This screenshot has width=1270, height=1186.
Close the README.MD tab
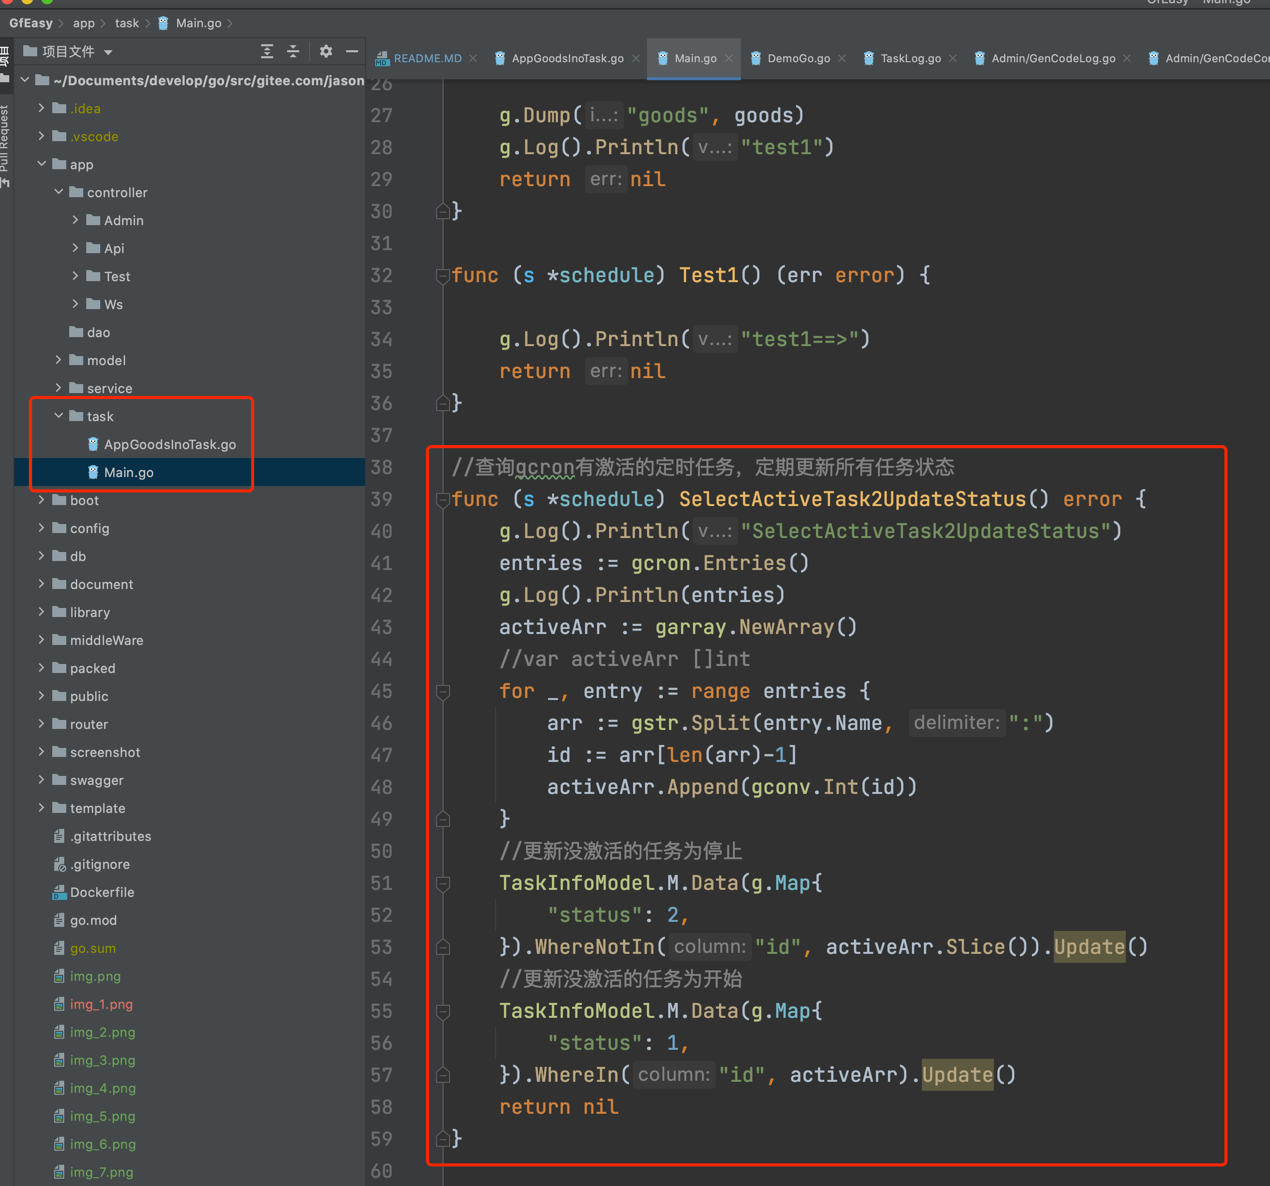[x=473, y=58]
